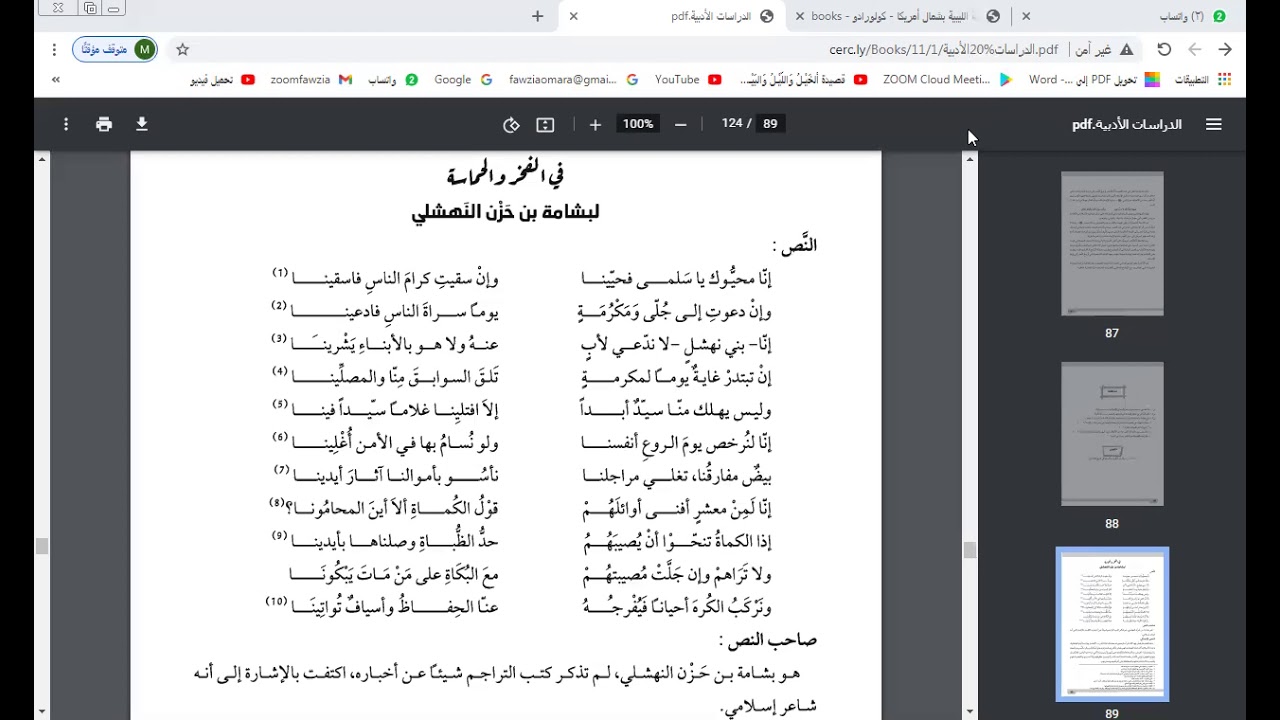The width and height of the screenshot is (1280, 720).
Task: Zoom in on the PDF
Action: 595,124
